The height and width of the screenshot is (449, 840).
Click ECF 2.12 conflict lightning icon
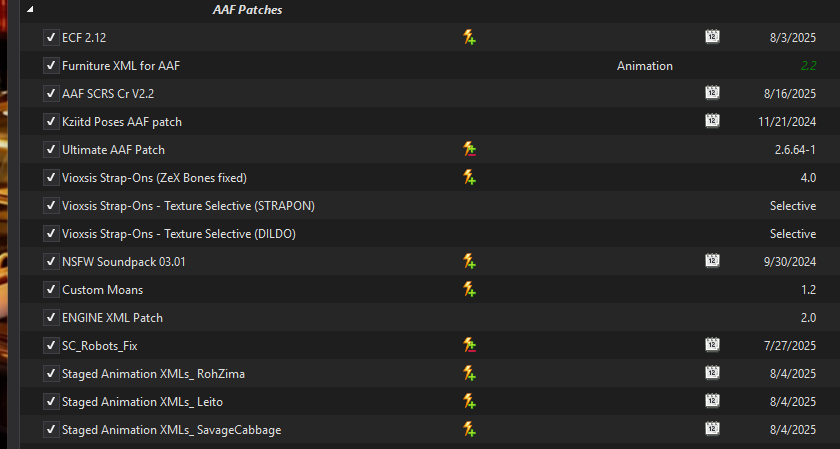[x=469, y=37]
